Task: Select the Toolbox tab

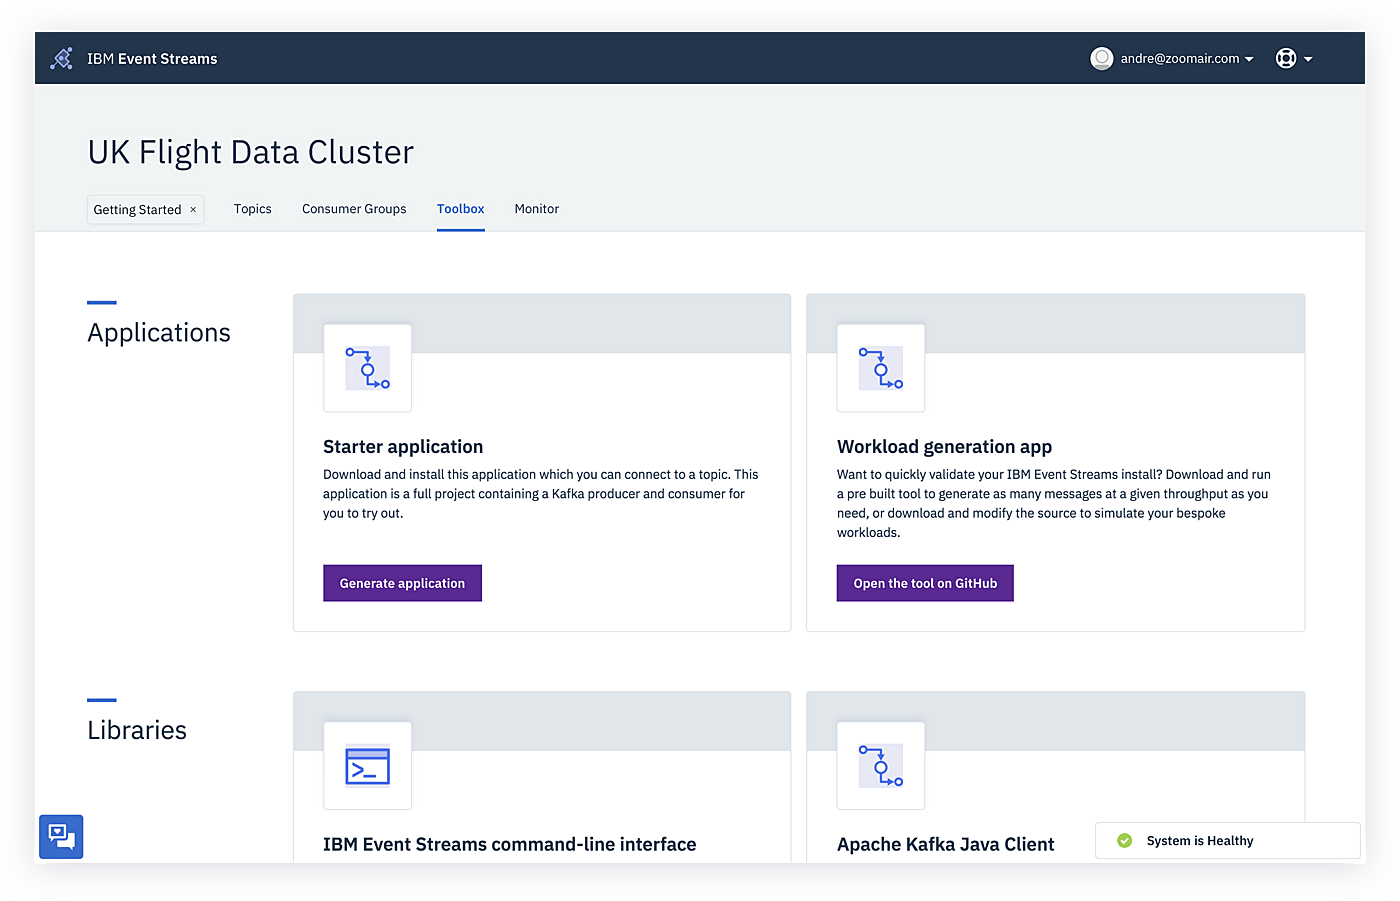Action: click(461, 209)
